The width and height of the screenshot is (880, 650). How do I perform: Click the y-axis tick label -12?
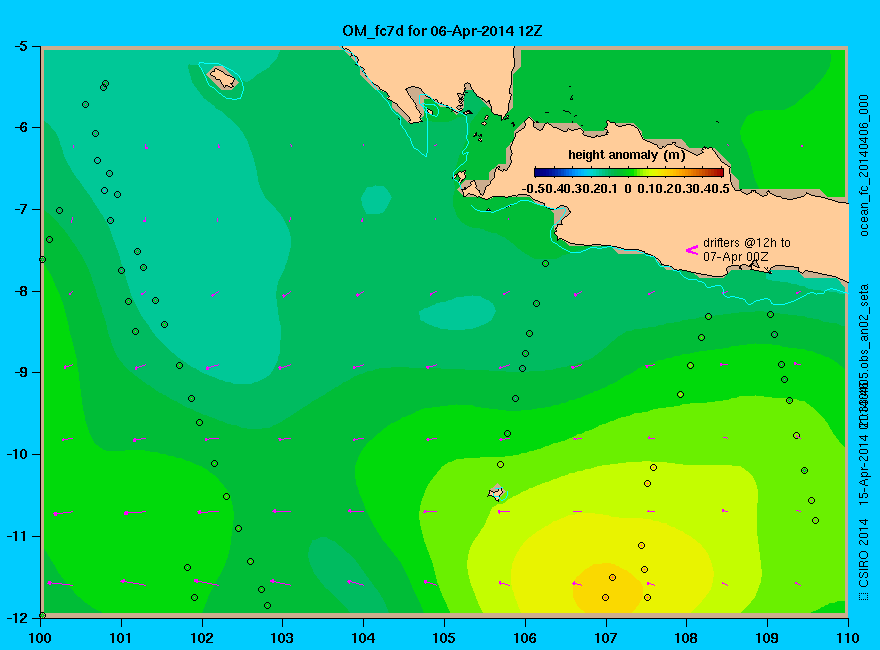[16, 617]
